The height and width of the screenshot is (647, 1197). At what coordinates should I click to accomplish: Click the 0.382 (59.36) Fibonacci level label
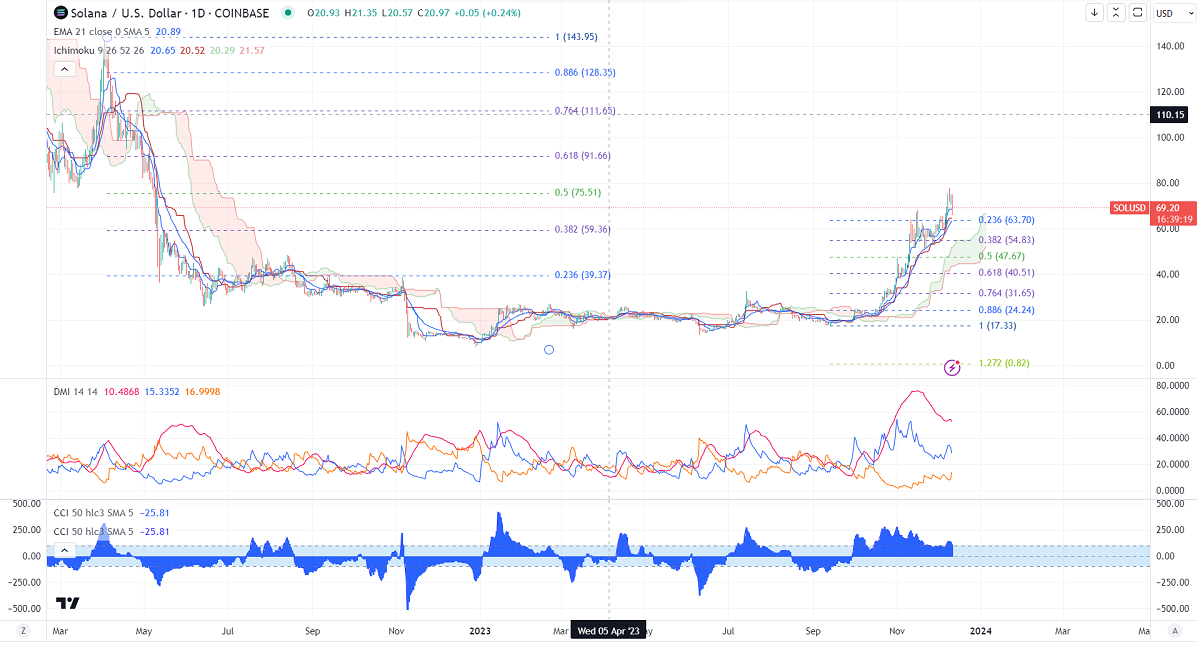pyautogui.click(x=582, y=229)
